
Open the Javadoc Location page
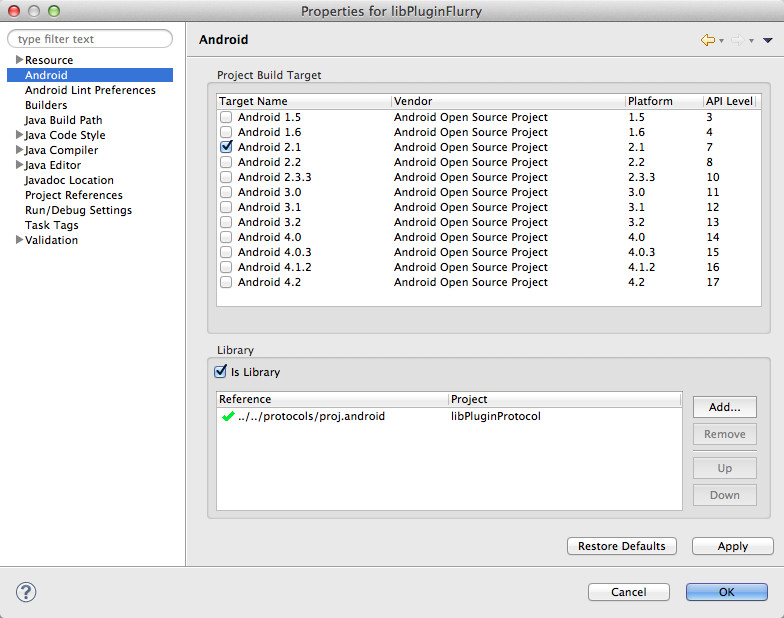[69, 180]
